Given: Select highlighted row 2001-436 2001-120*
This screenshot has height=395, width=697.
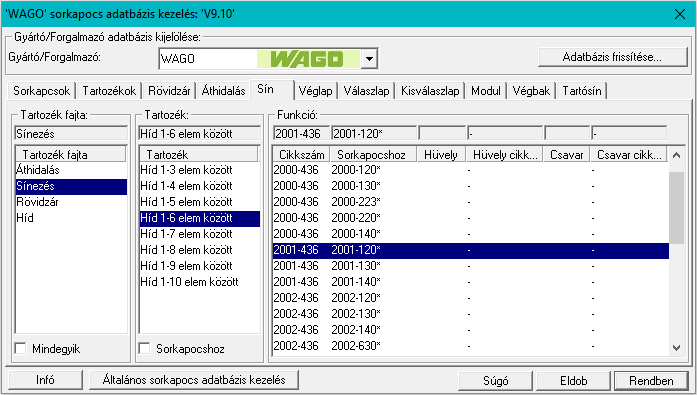Looking at the screenshot, I should [x=470, y=251].
